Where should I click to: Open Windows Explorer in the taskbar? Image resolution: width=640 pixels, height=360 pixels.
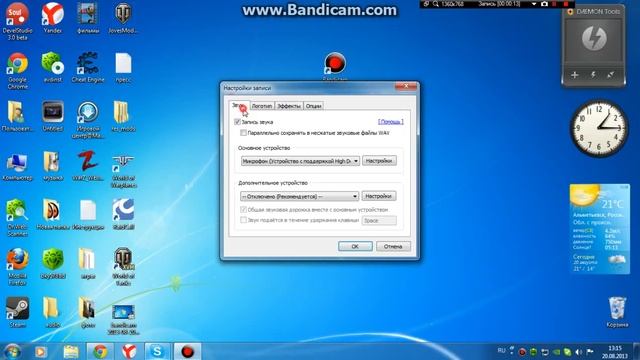tap(71, 351)
